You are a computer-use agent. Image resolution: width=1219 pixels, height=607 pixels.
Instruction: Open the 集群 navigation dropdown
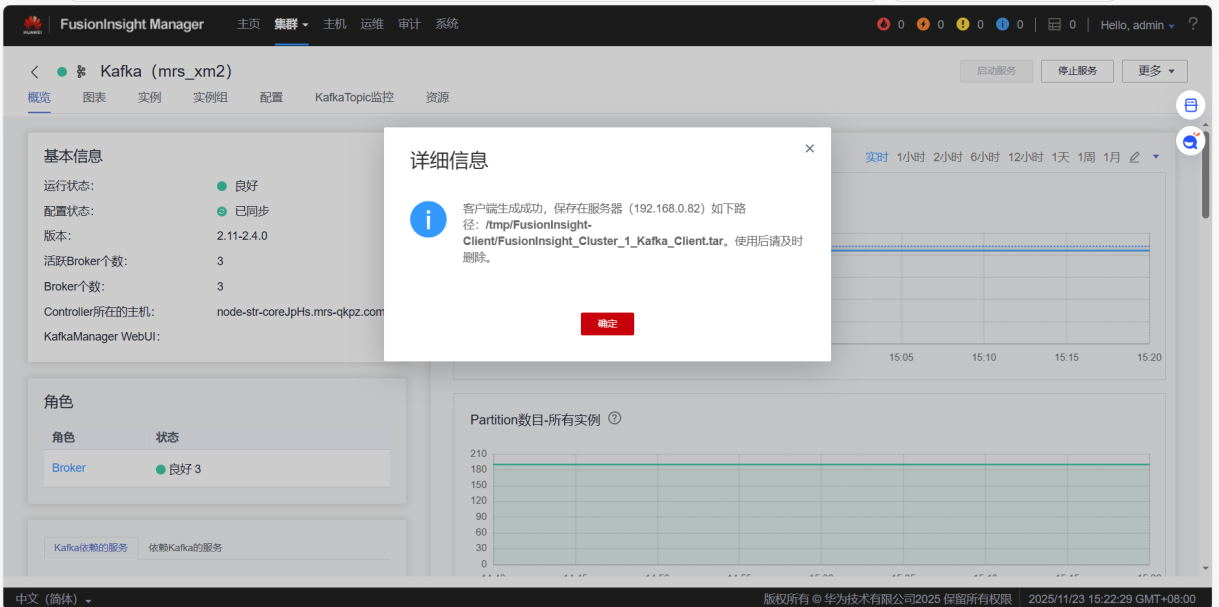coord(291,23)
